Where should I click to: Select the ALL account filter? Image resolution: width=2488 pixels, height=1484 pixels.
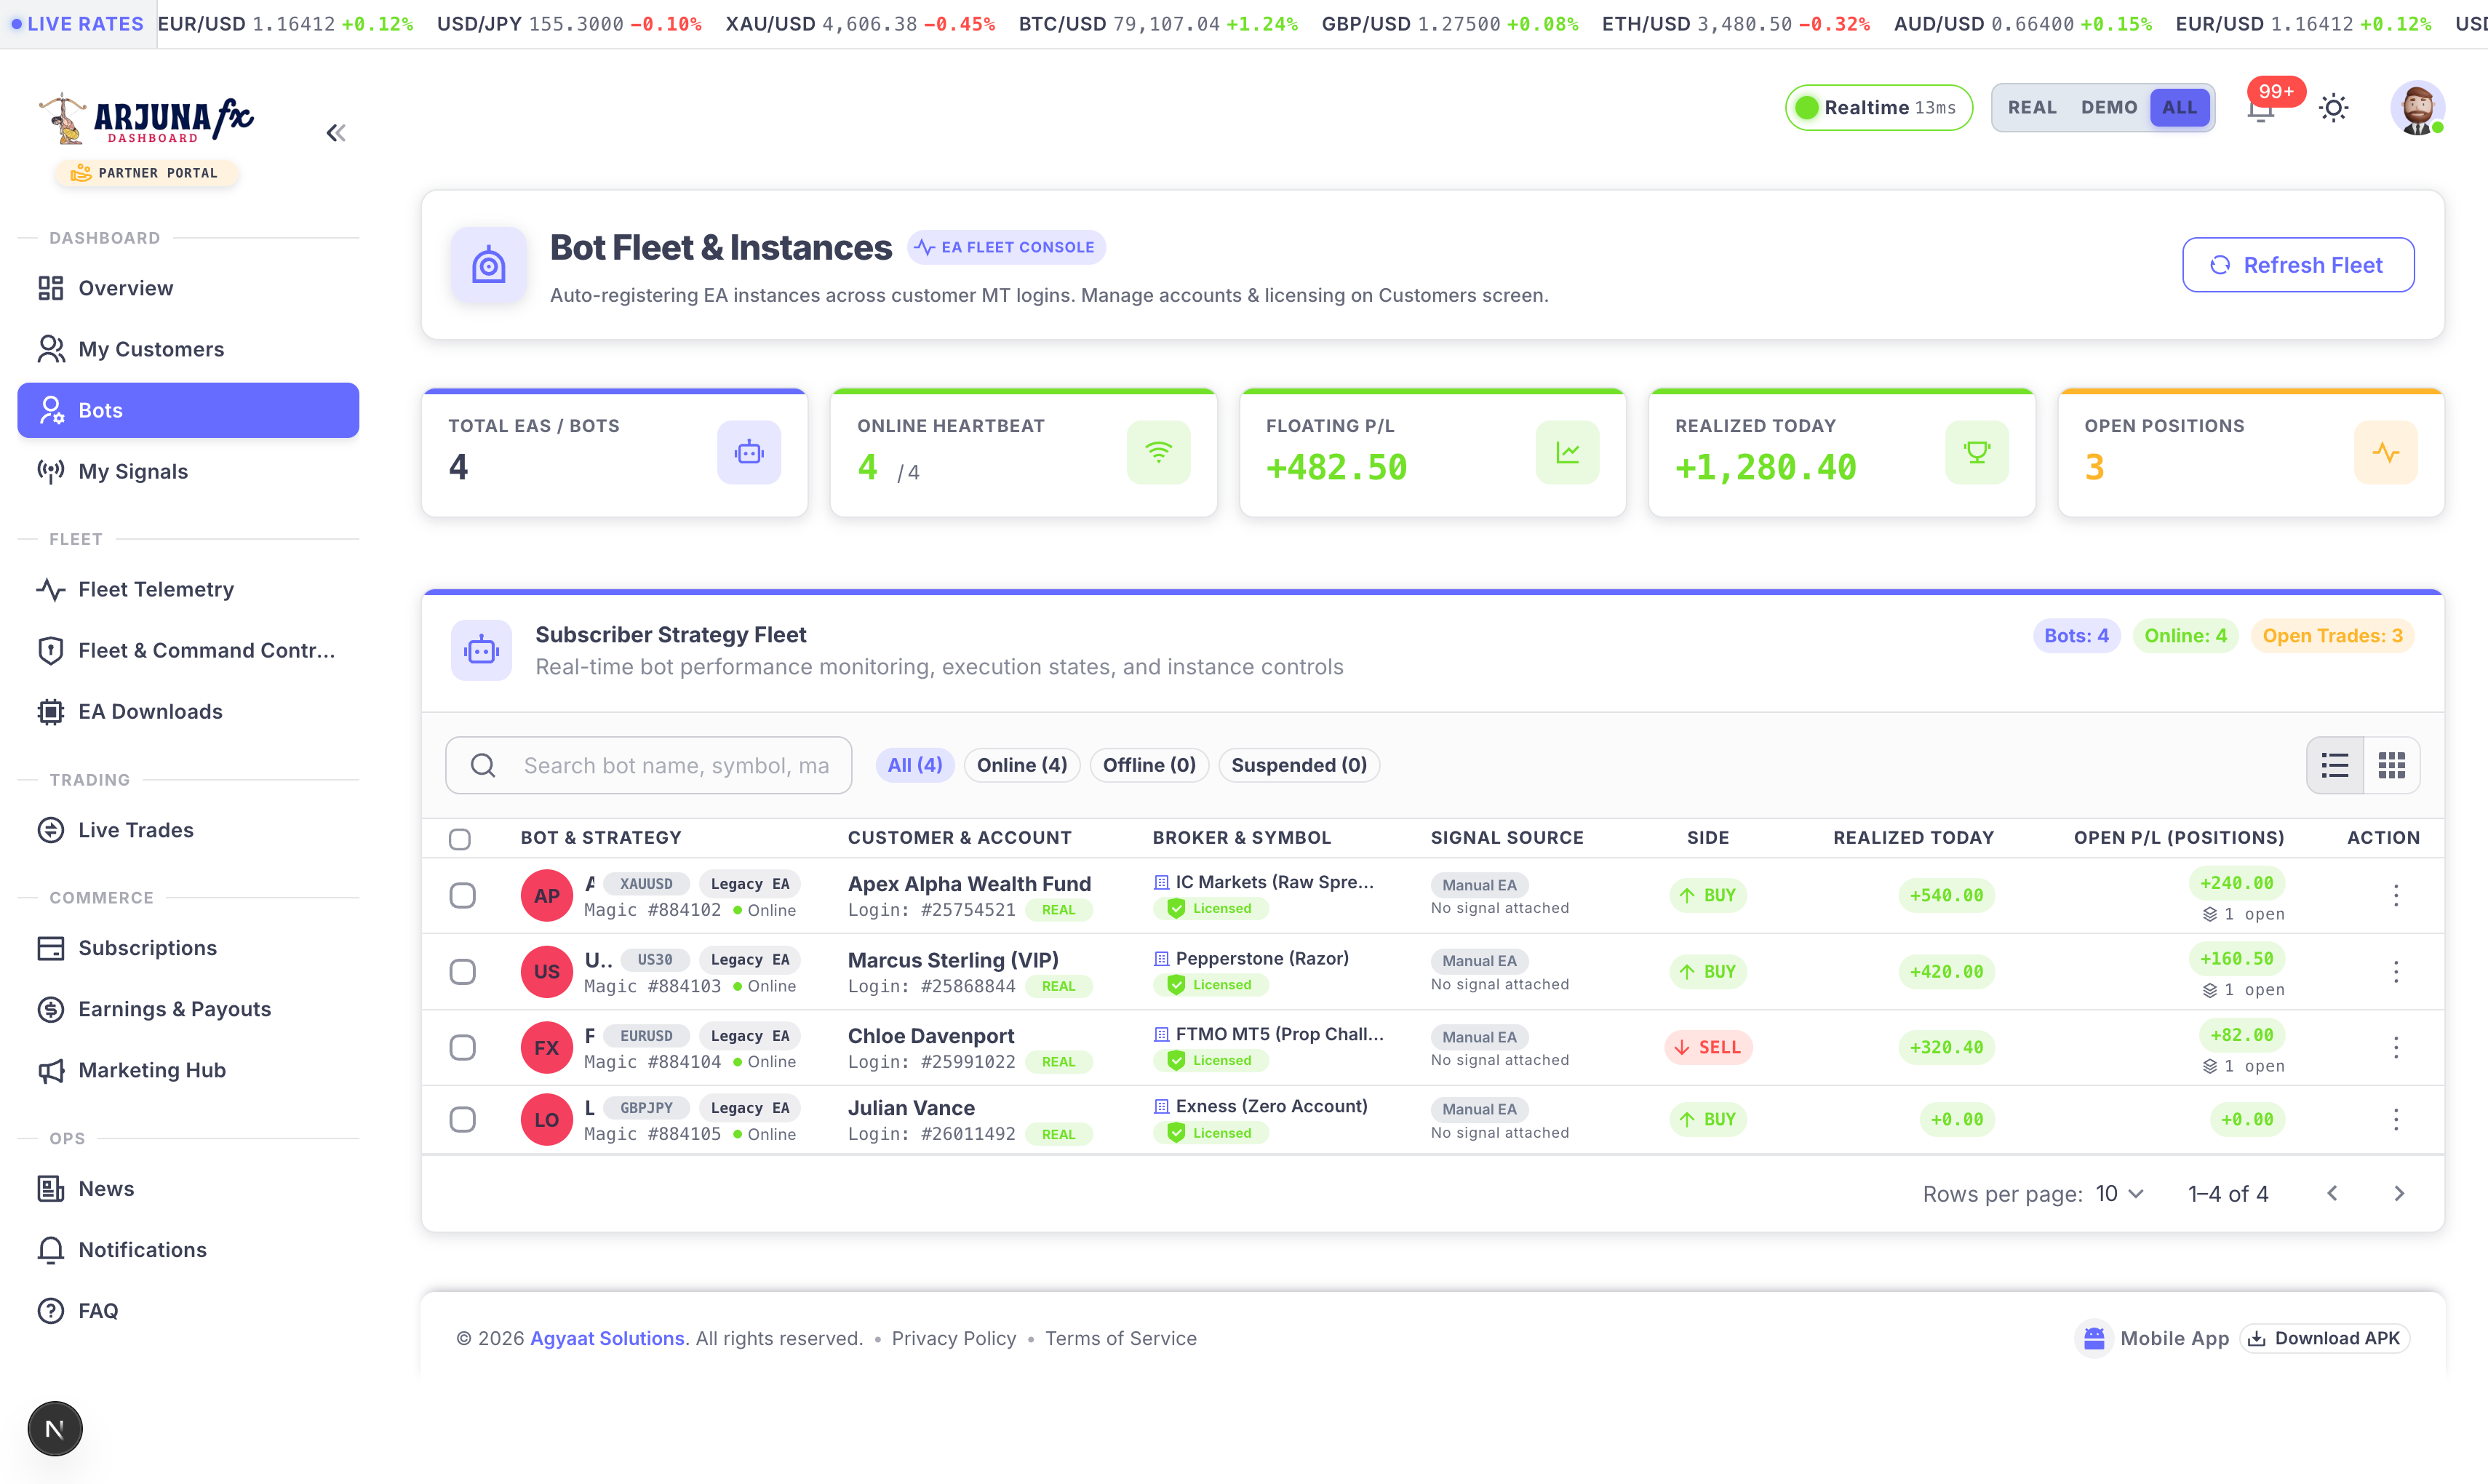pyautogui.click(x=2180, y=108)
